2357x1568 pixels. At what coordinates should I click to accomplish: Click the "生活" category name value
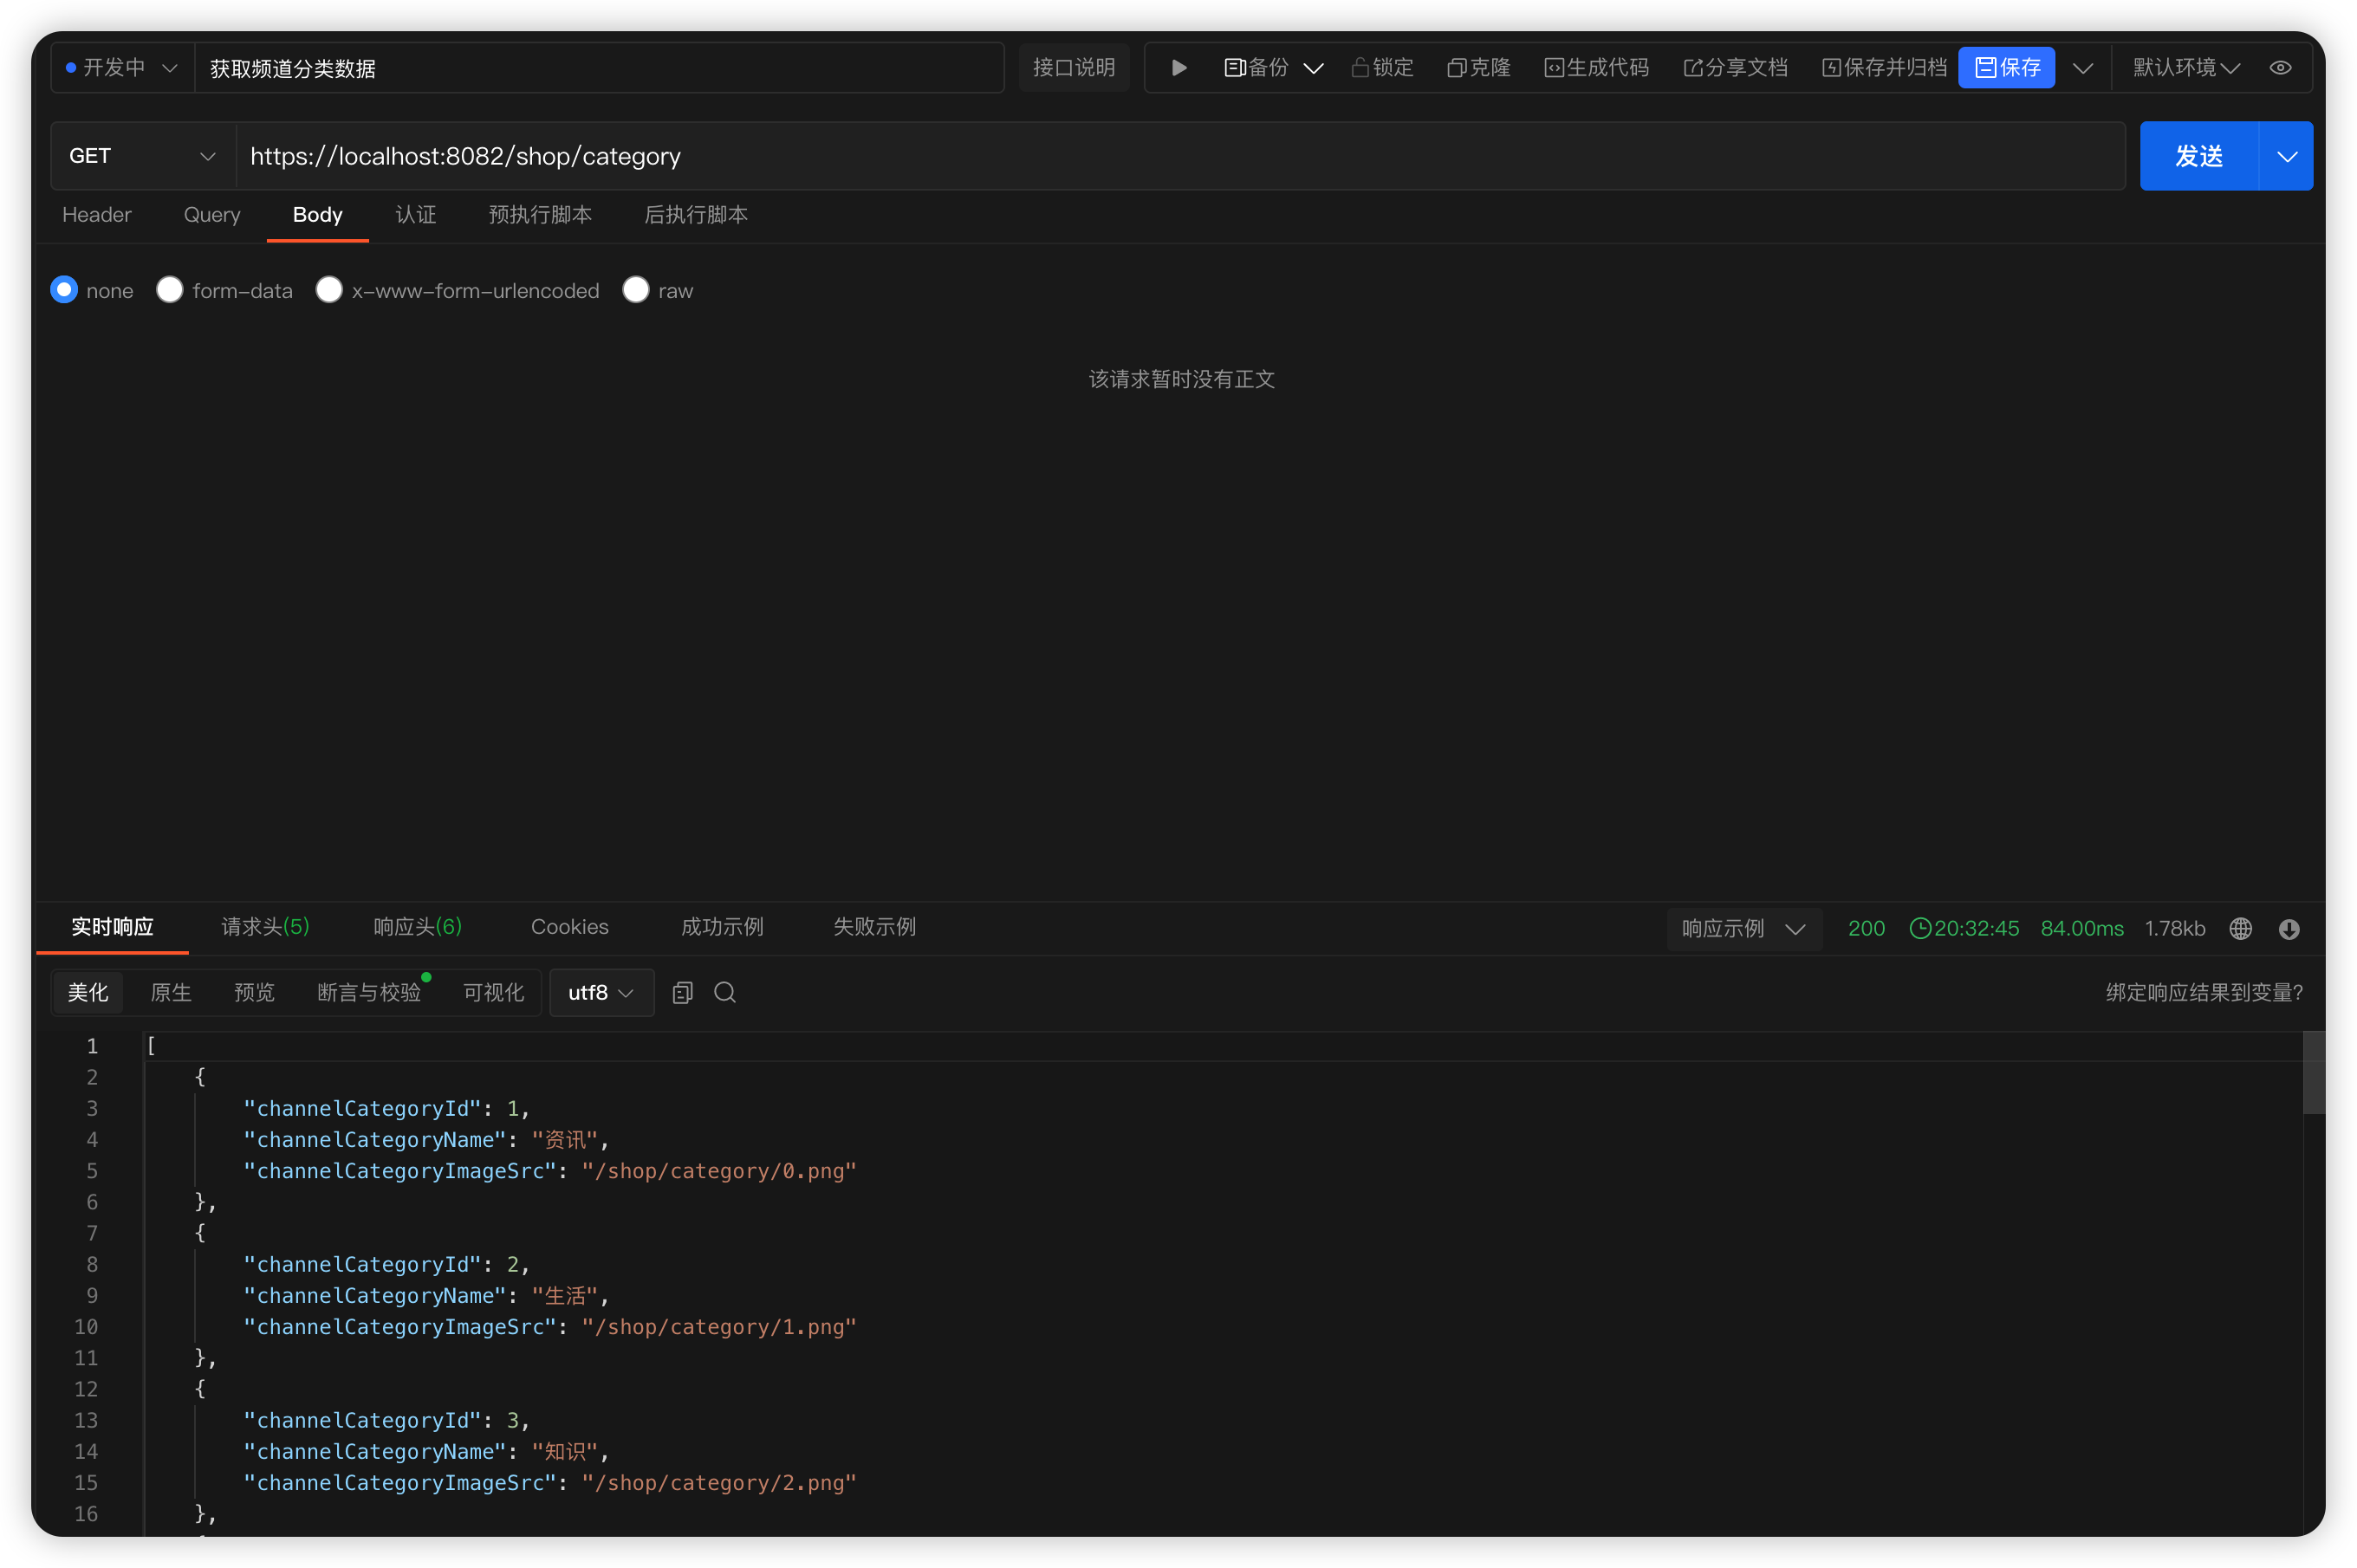(x=564, y=1296)
